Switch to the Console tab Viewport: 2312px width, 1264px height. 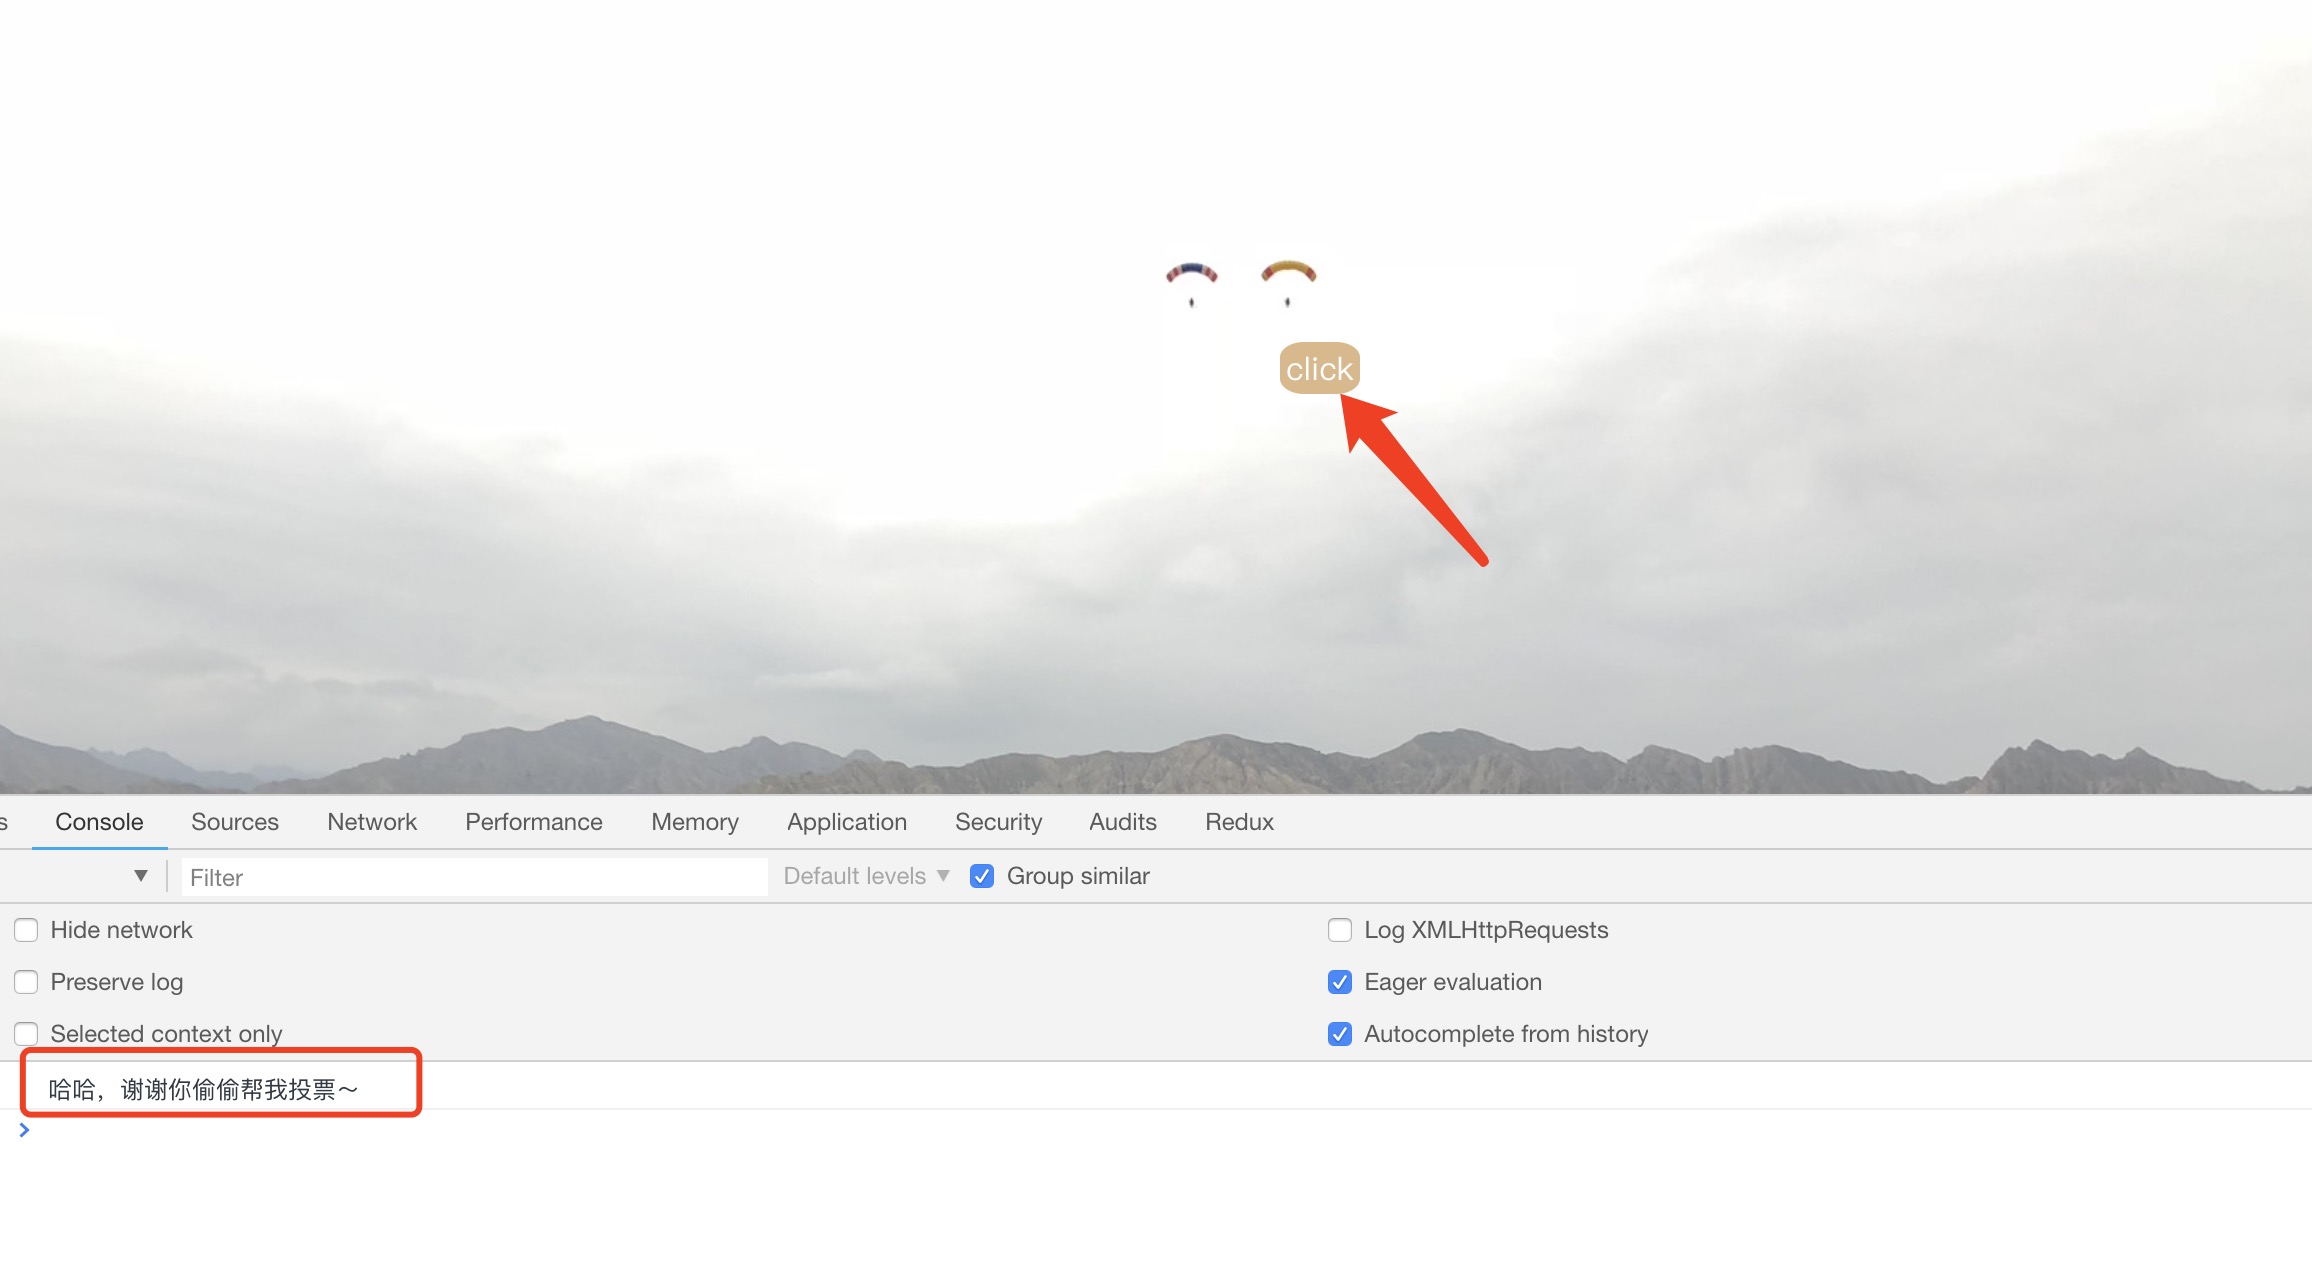99,822
